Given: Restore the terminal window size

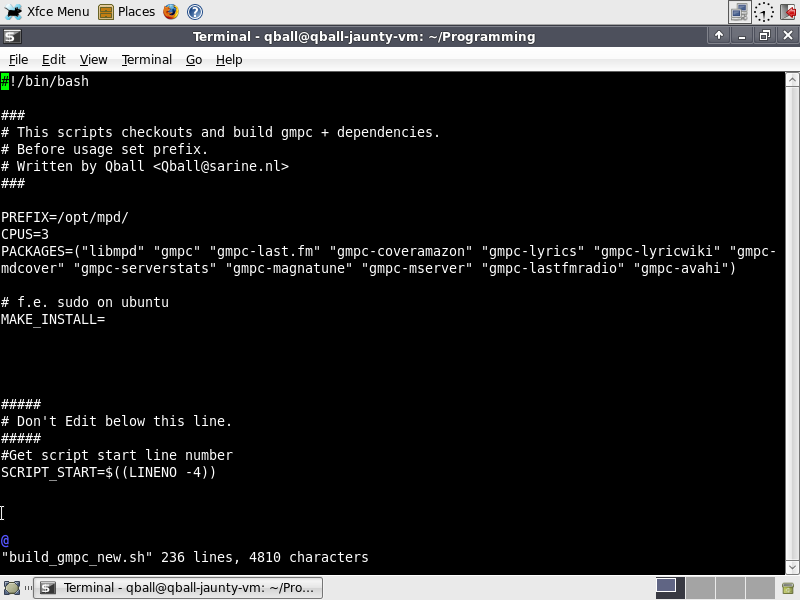Looking at the screenshot, I should coord(765,35).
